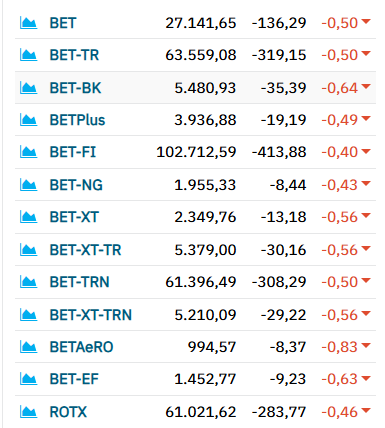Click the red down arrow beside -0,83
The image size is (385, 428).
[x=366, y=345]
